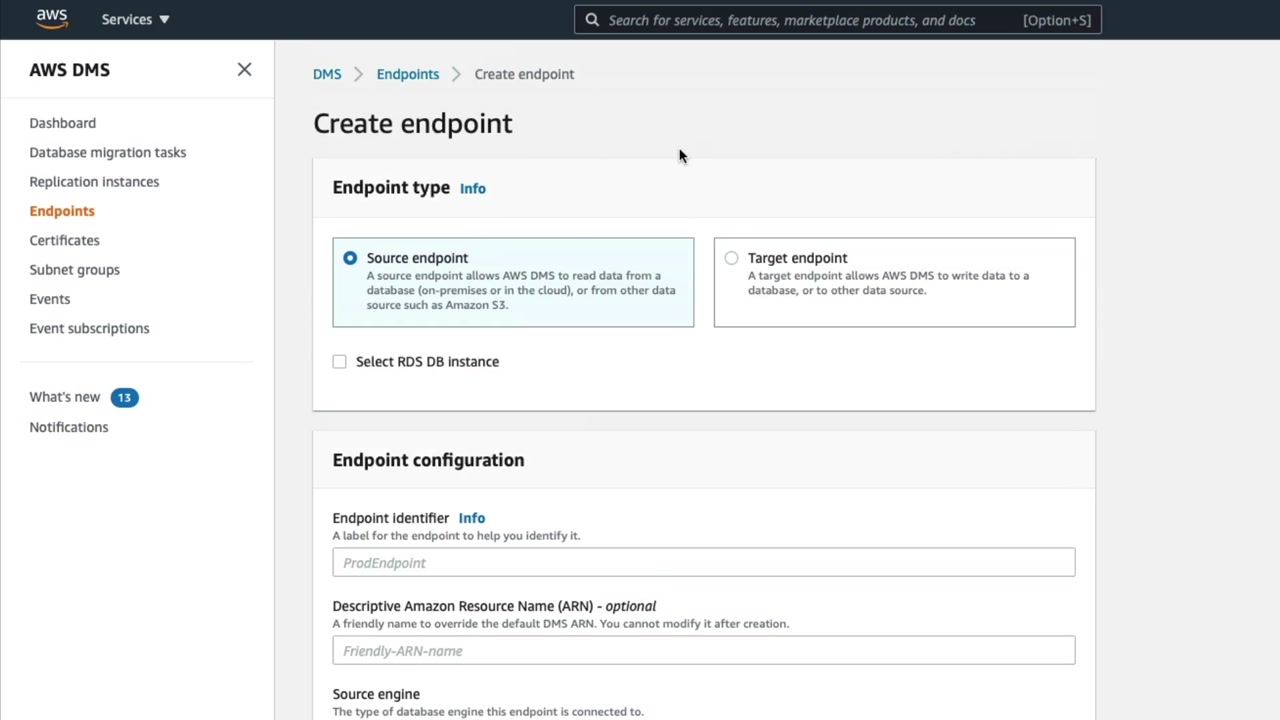
Task: Focus the Descriptive ARN input field
Action: point(703,650)
